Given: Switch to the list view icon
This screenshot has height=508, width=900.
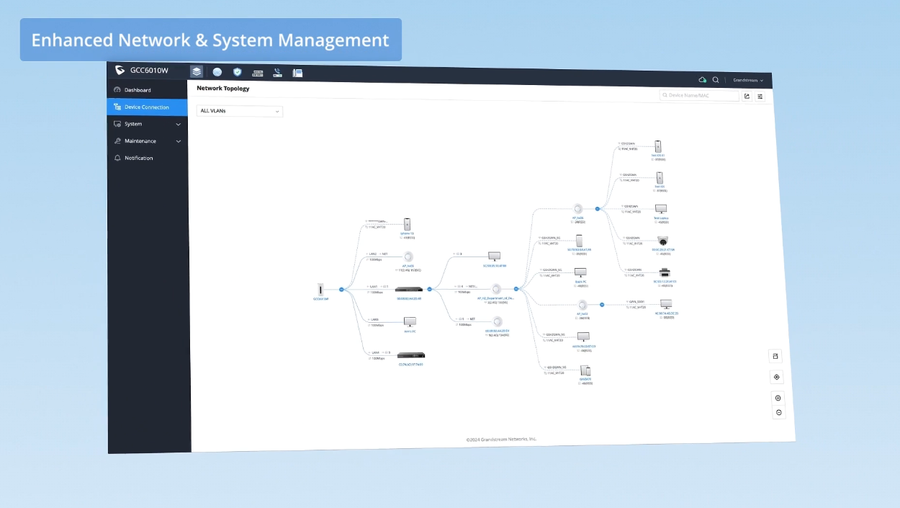Looking at the screenshot, I should pyautogui.click(x=761, y=96).
